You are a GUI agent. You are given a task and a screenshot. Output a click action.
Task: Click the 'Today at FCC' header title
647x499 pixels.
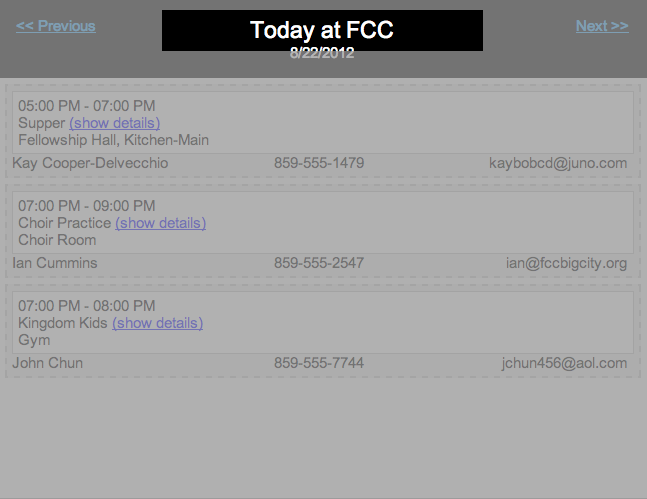click(322, 30)
